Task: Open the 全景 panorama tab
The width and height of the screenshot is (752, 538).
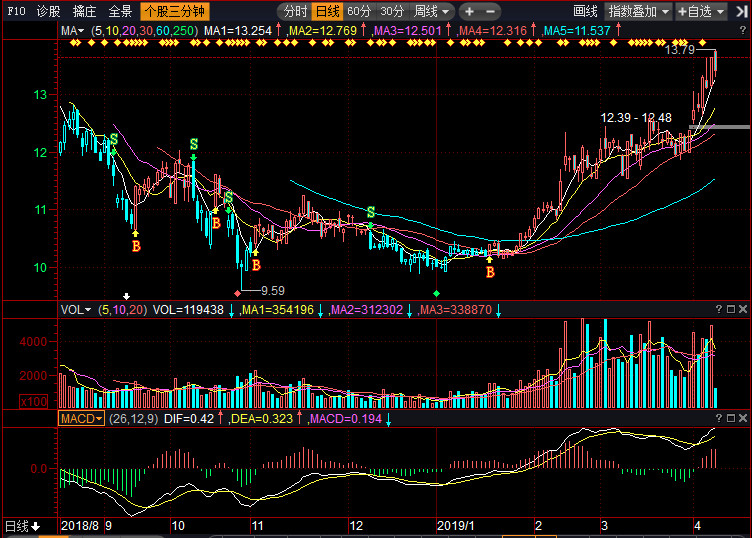Action: coord(120,12)
